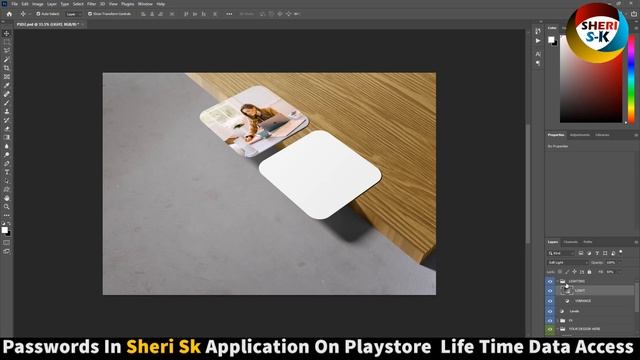The height and width of the screenshot is (360, 640).
Task: Click the background color swatch in toolbar
Action: click(x=9, y=233)
